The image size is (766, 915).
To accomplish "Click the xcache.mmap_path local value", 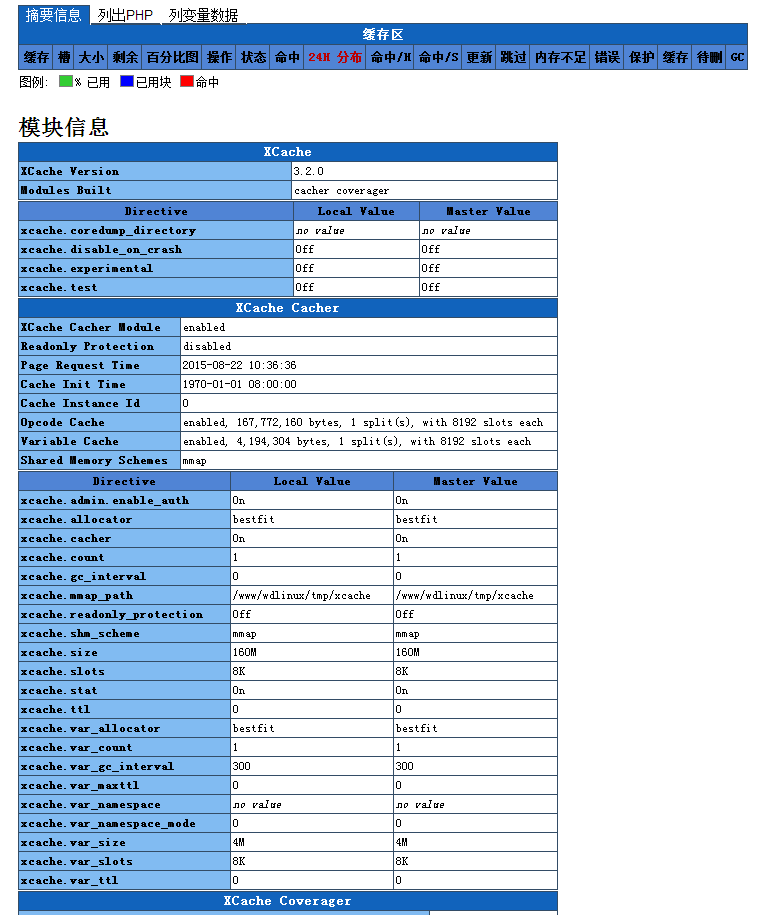I will click(x=302, y=595).
